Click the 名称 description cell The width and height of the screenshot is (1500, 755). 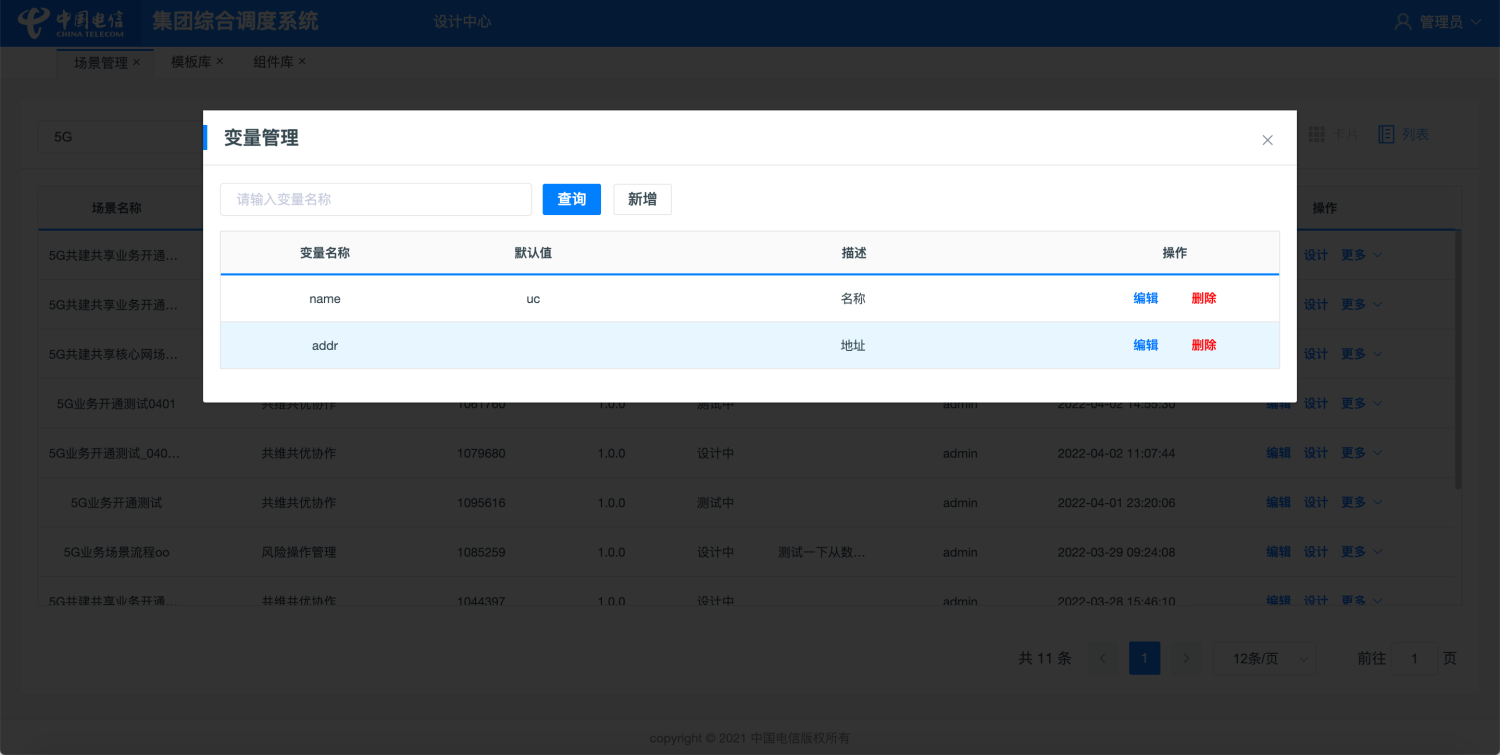[x=853, y=298]
